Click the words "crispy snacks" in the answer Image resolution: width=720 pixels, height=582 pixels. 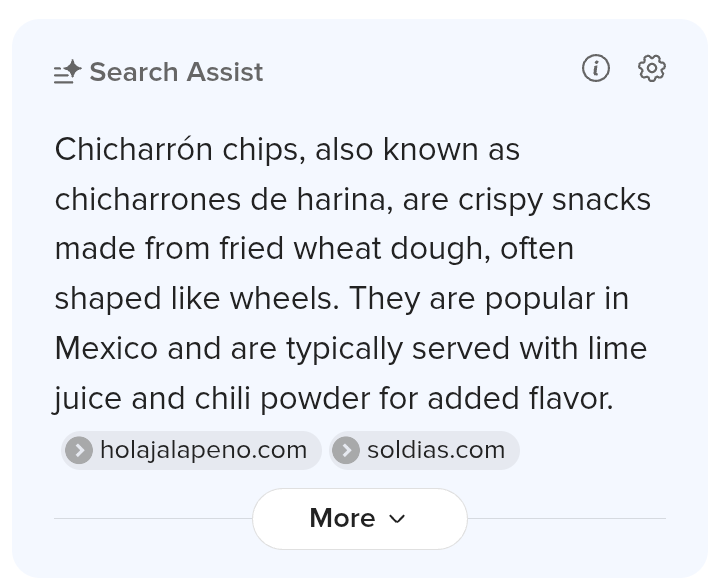point(554,199)
